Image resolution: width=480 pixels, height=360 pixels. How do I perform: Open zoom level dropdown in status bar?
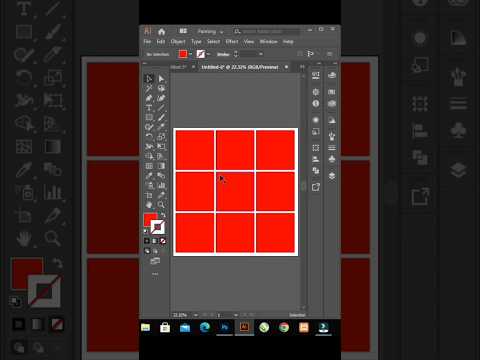tap(196, 315)
